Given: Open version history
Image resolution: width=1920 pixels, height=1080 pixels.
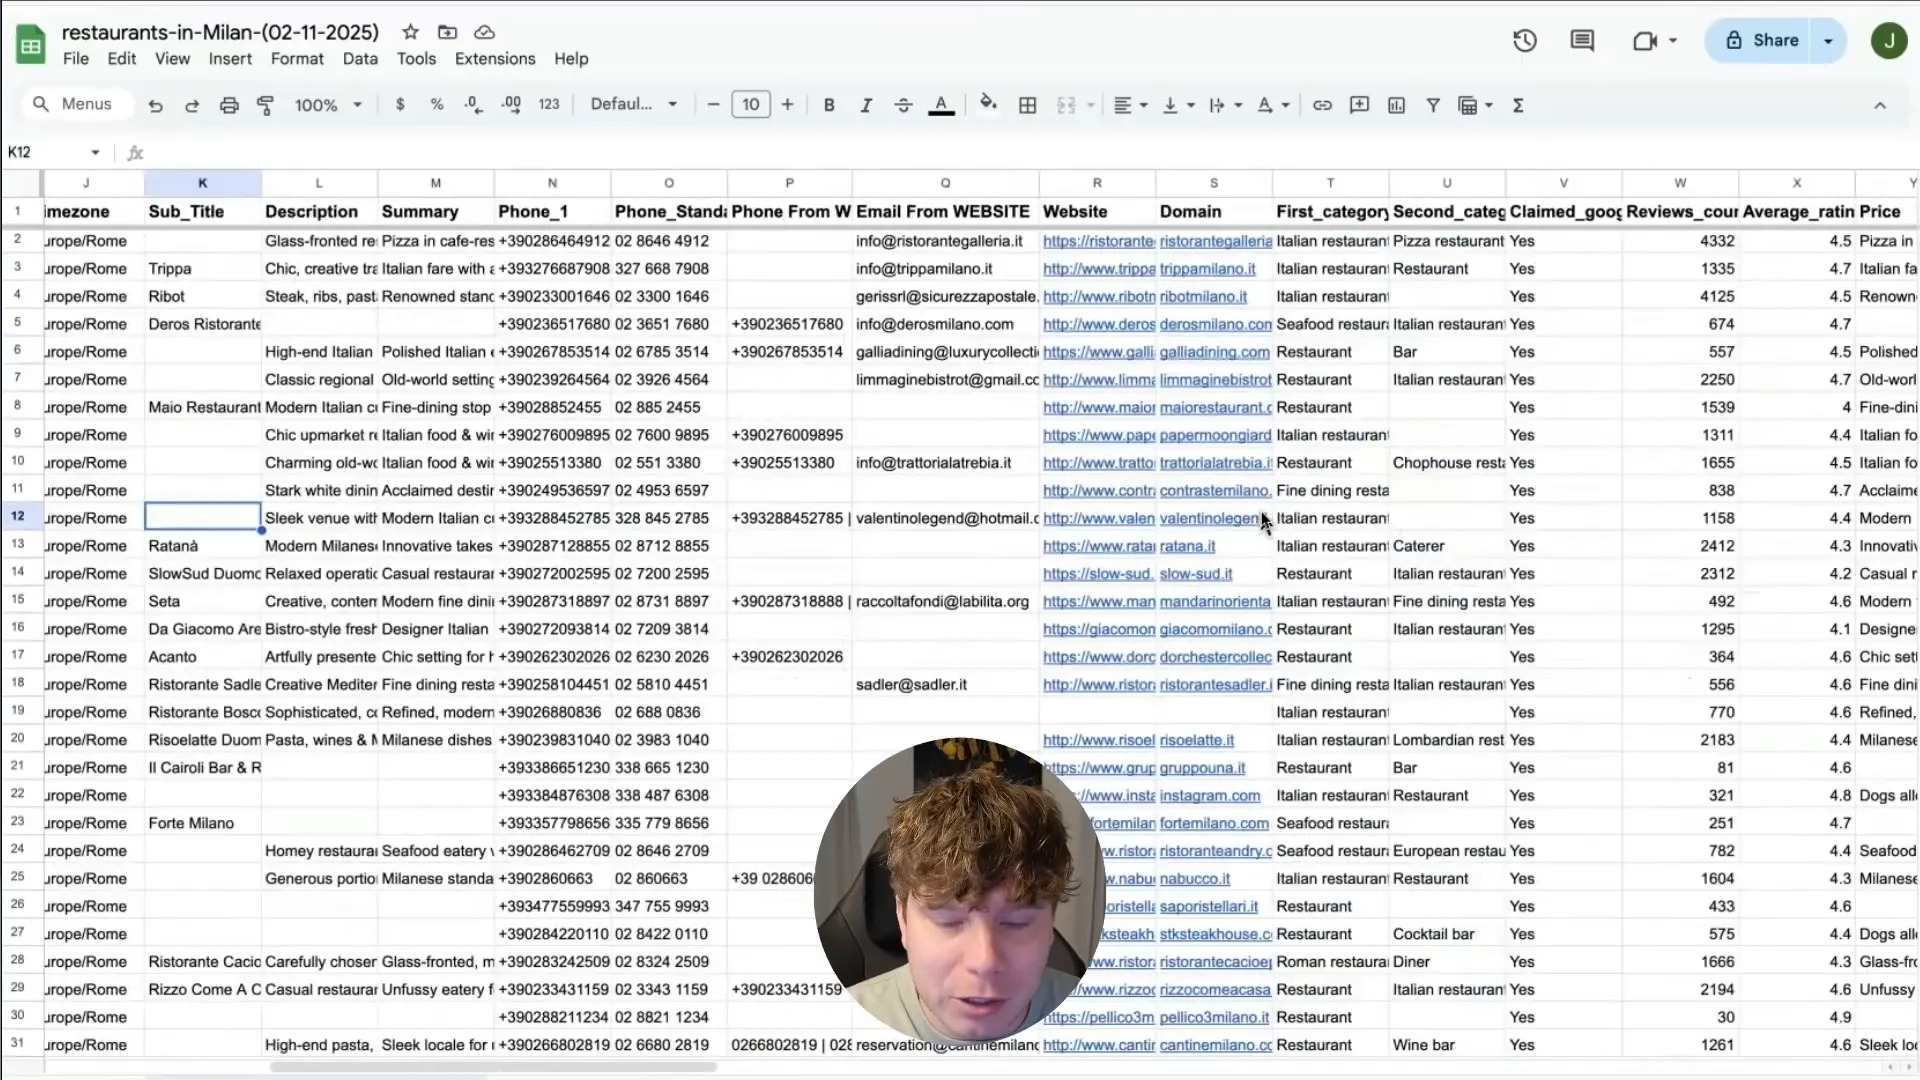Looking at the screenshot, I should pos(1524,40).
